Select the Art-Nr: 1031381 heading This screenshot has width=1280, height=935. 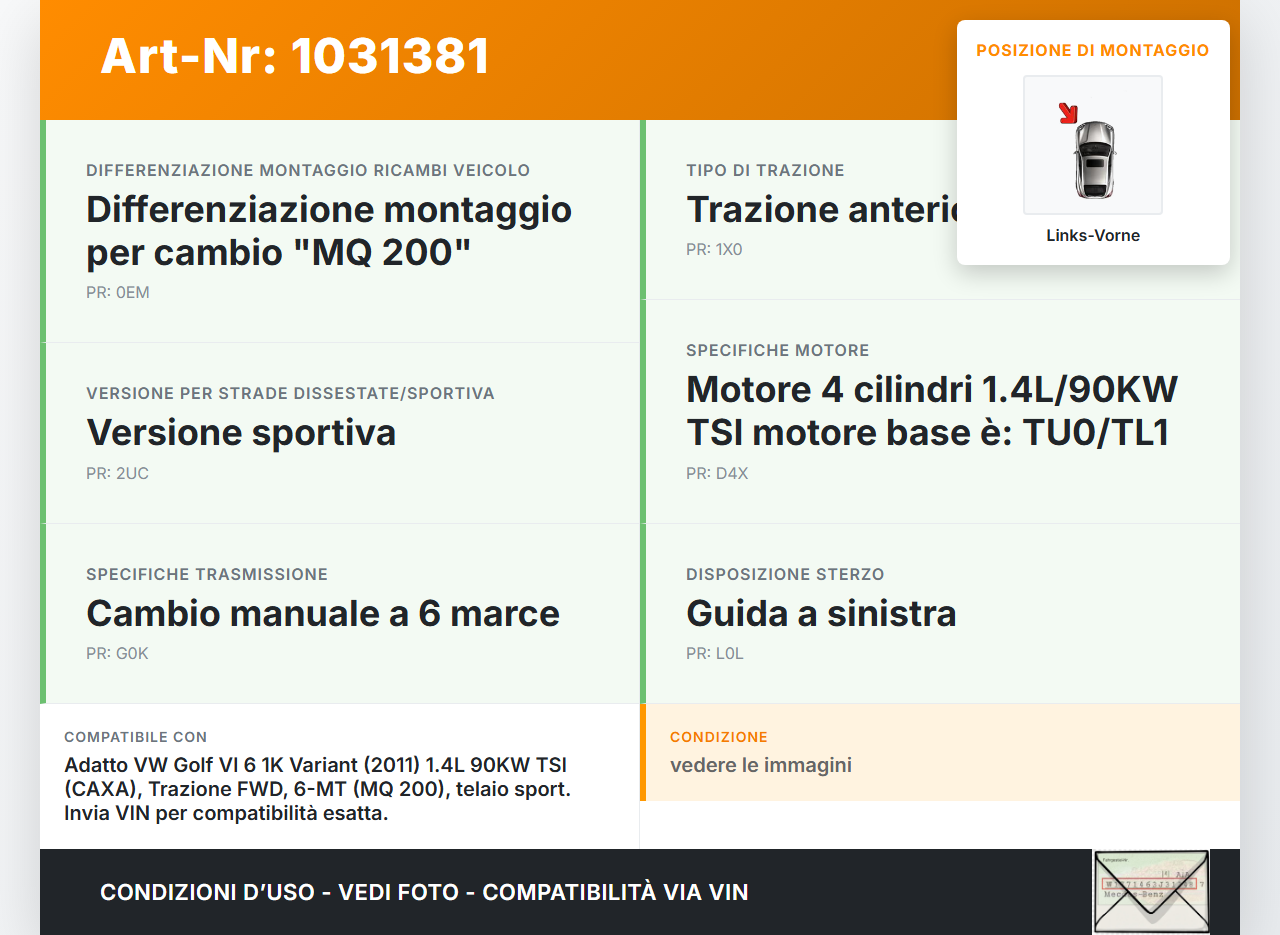point(295,56)
